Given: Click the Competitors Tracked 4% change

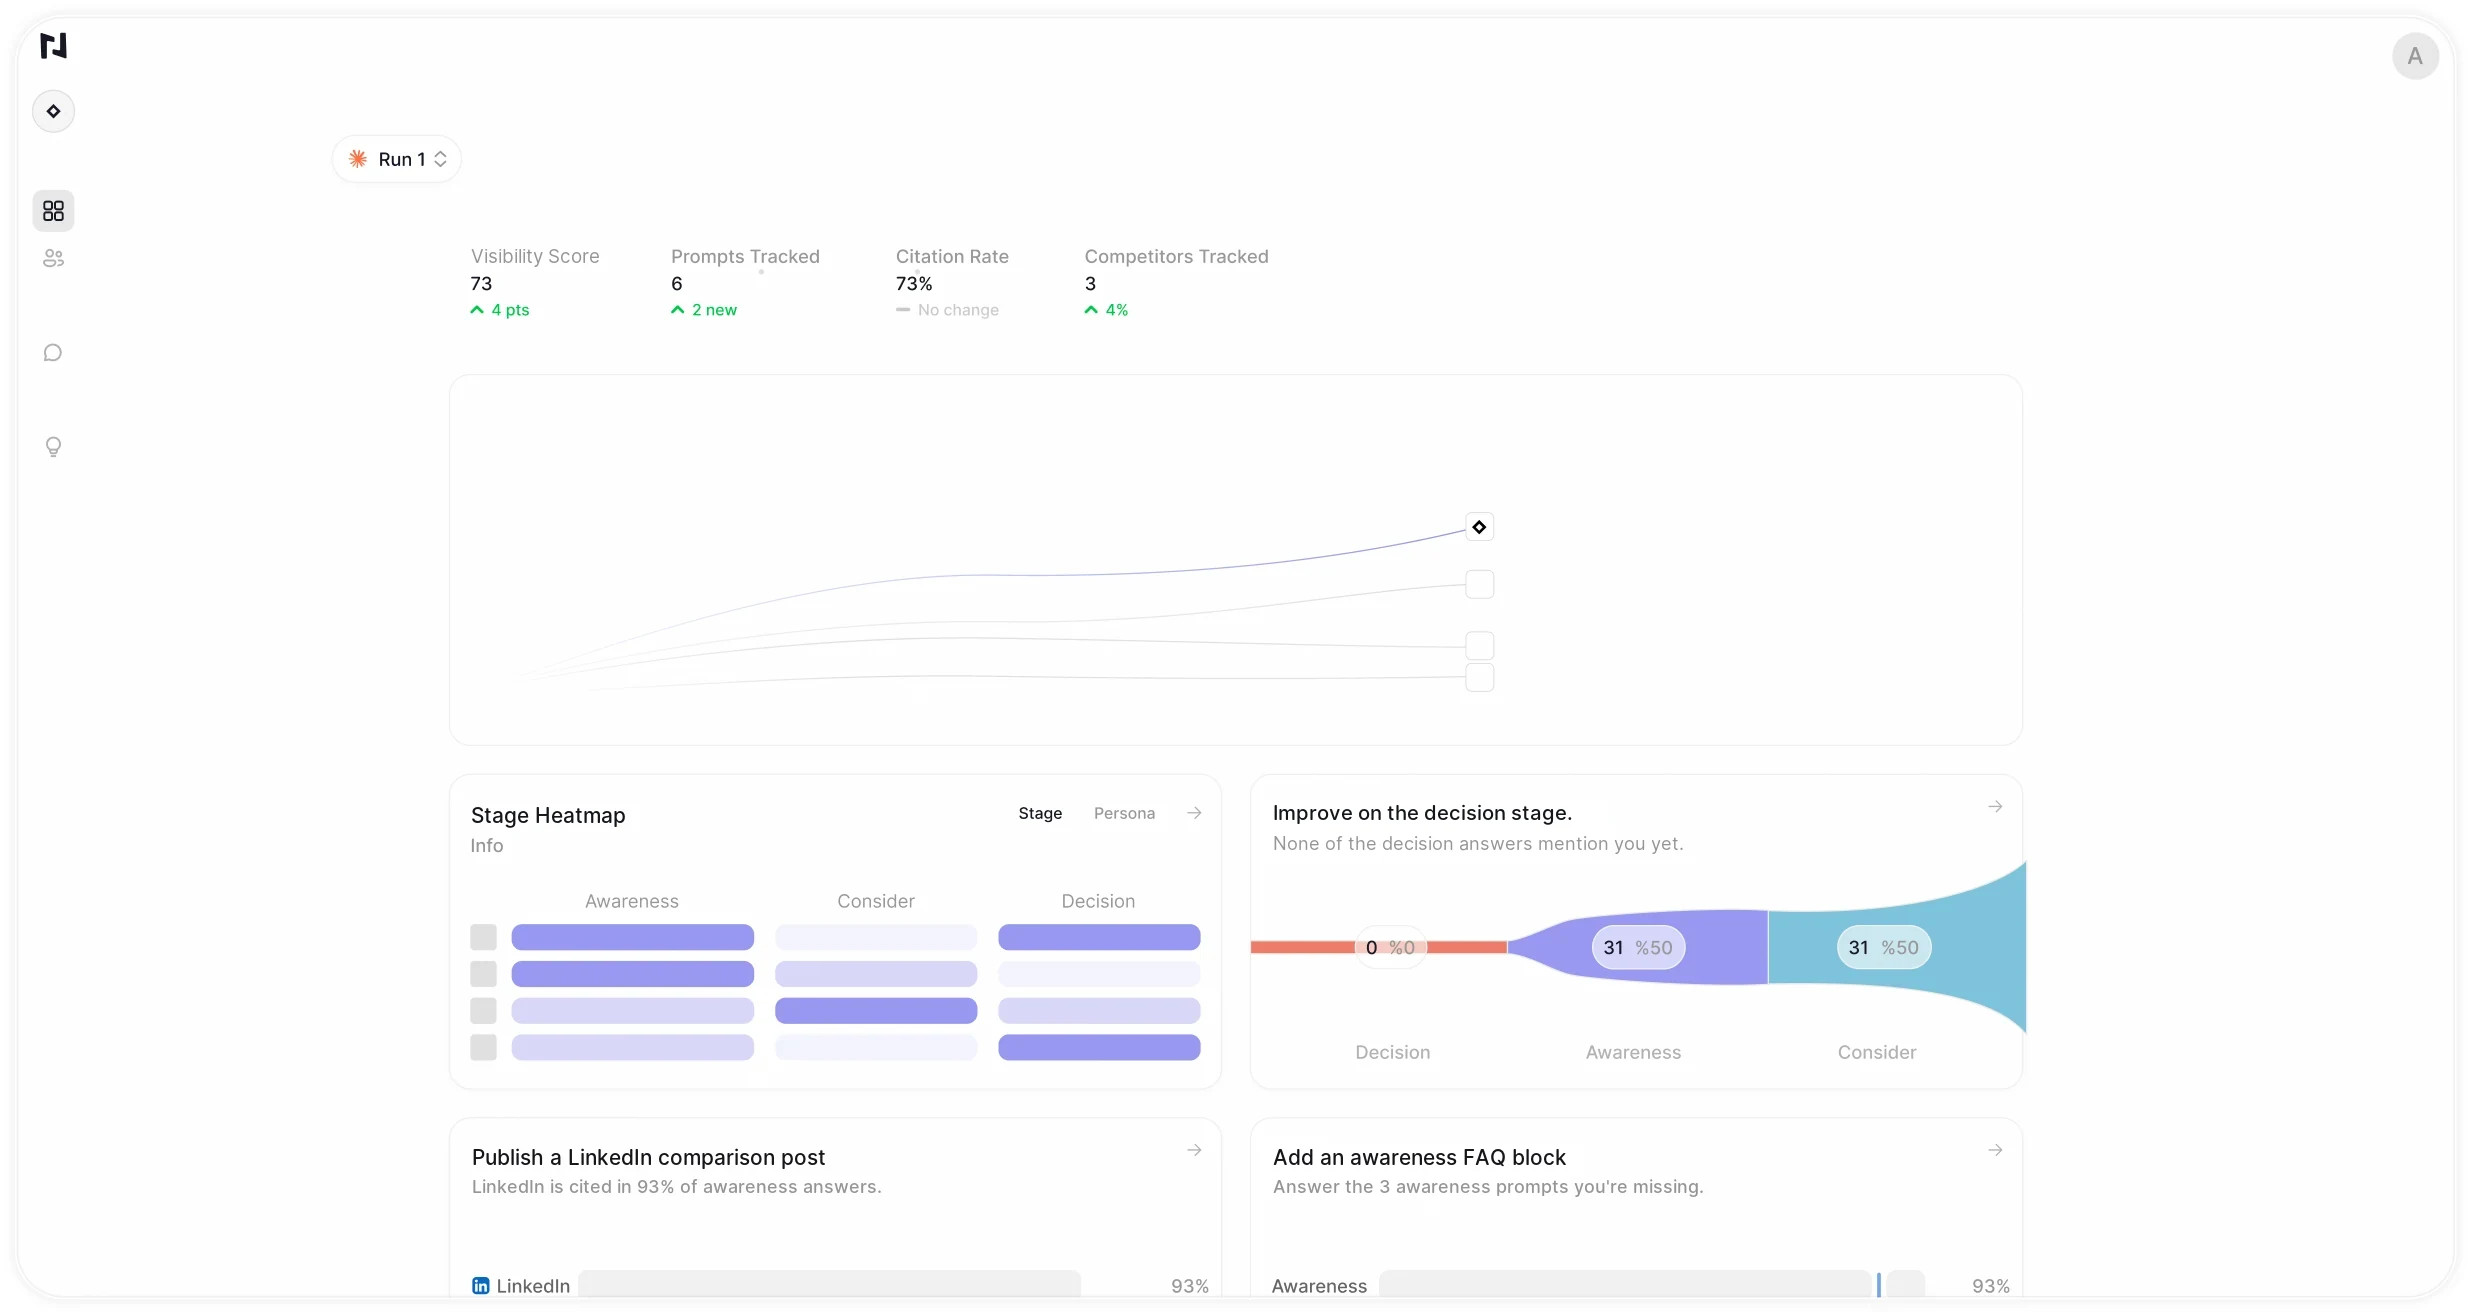Looking at the screenshot, I should [1106, 310].
